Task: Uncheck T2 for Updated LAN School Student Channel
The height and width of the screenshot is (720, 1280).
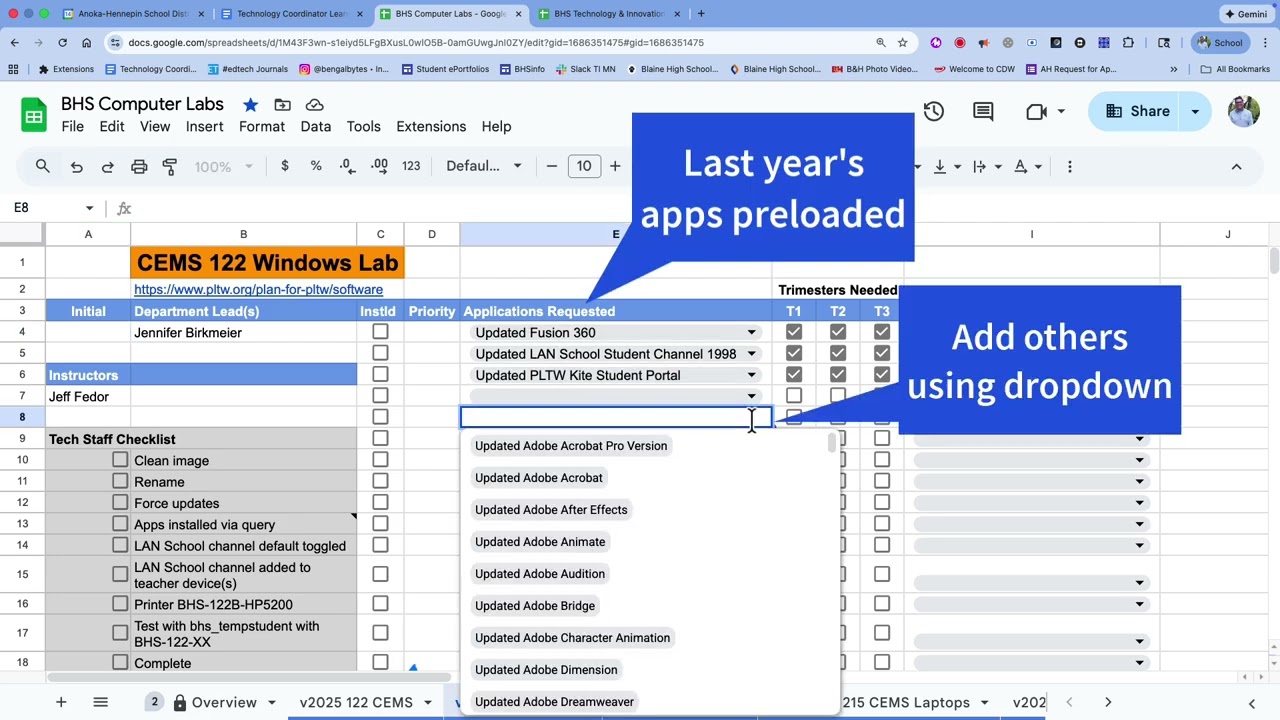Action: (838, 353)
